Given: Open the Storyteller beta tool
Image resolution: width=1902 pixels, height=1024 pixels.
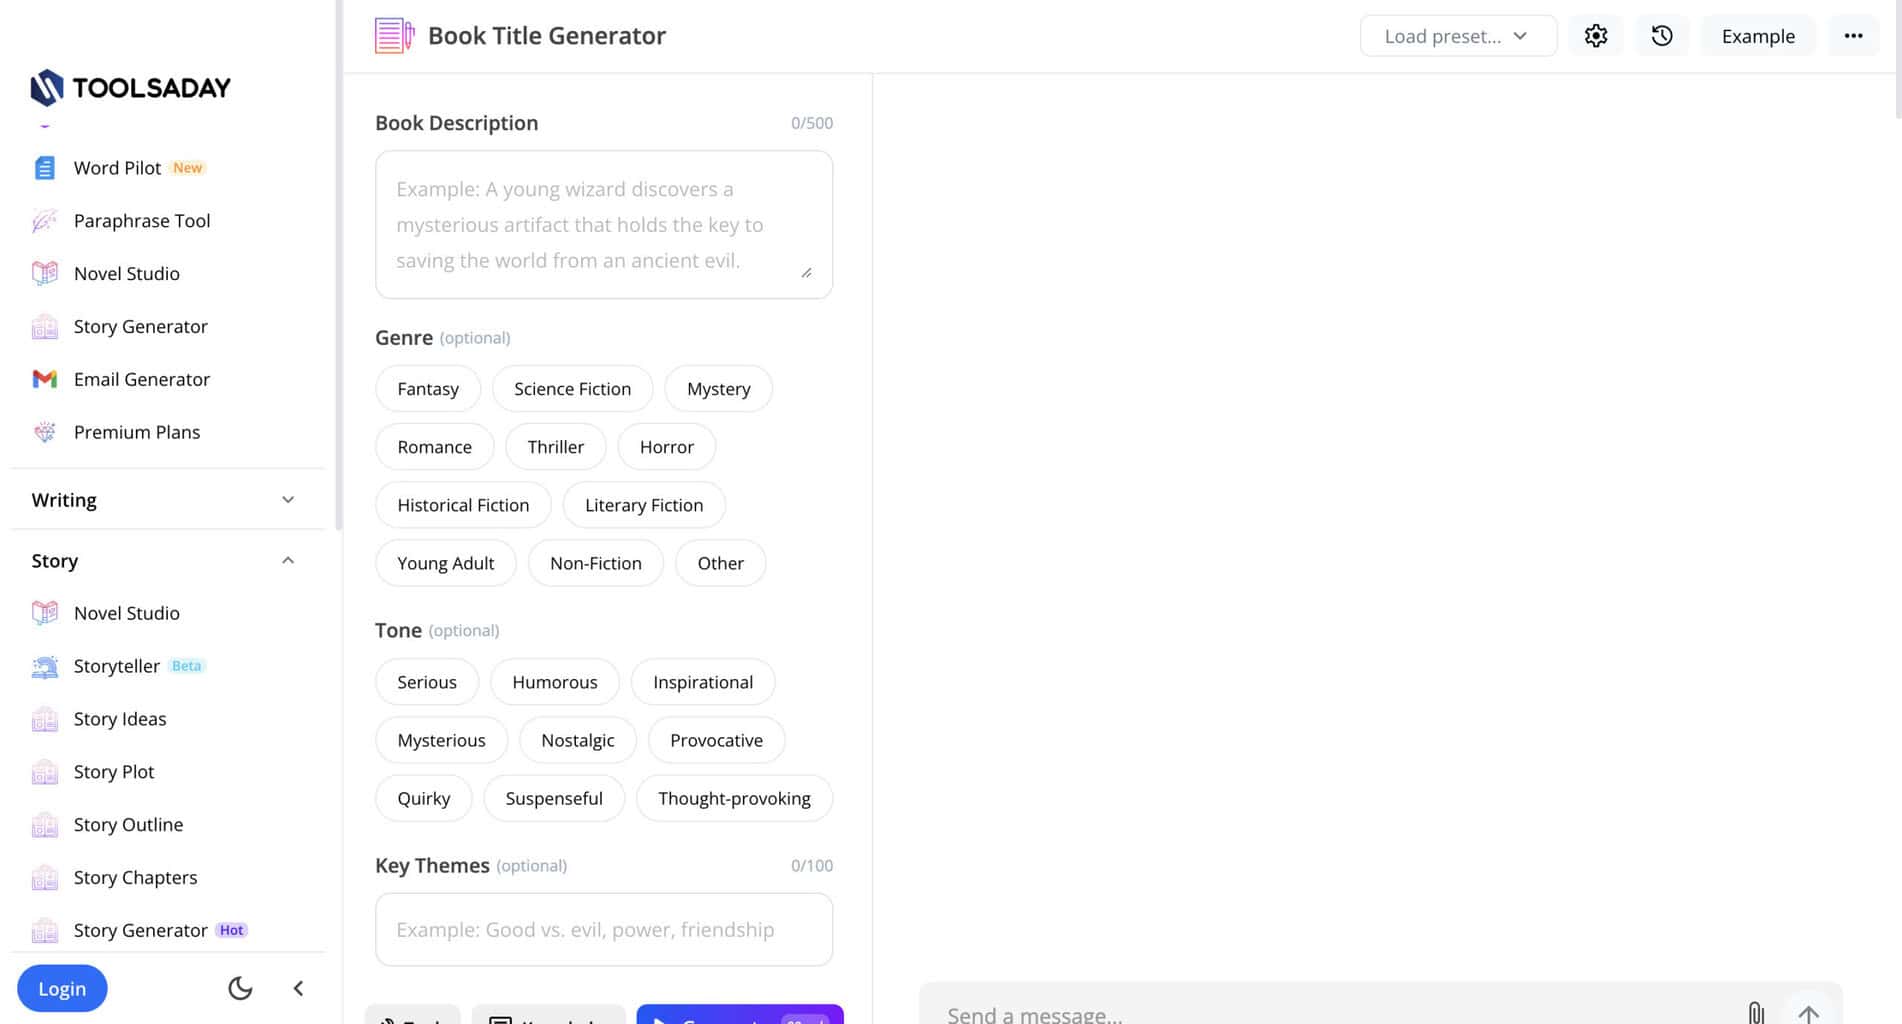Looking at the screenshot, I should (116, 666).
